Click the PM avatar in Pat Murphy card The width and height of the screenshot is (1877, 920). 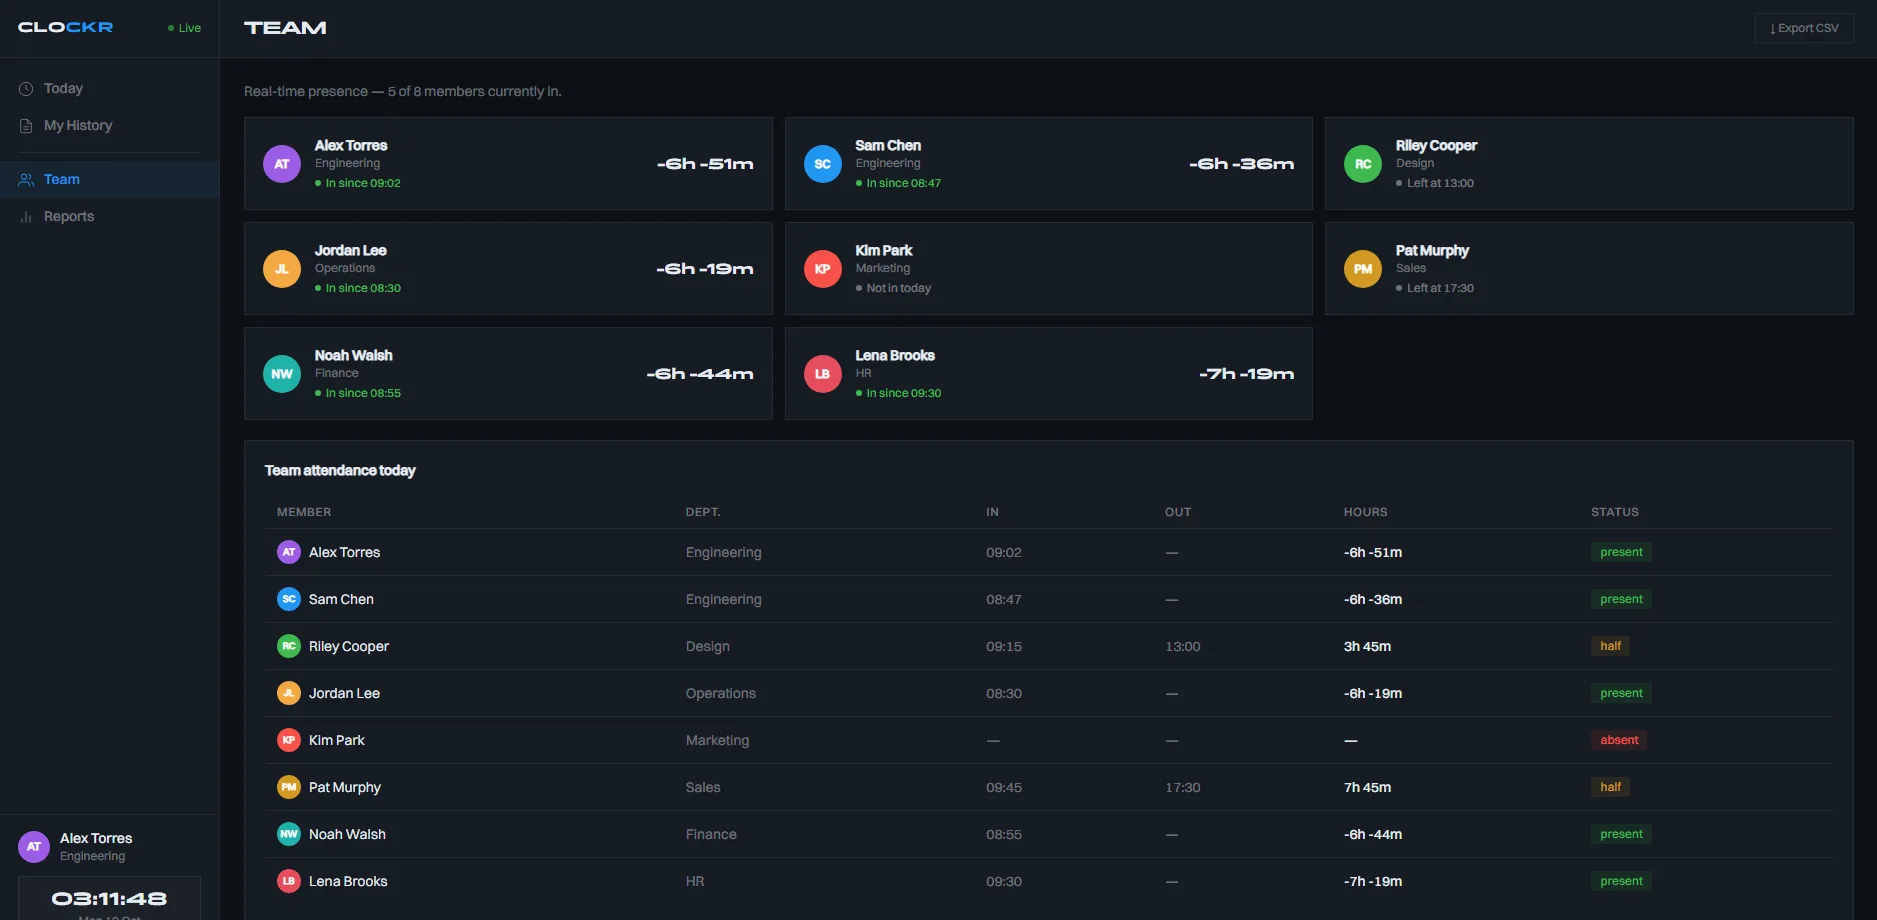pos(1363,269)
